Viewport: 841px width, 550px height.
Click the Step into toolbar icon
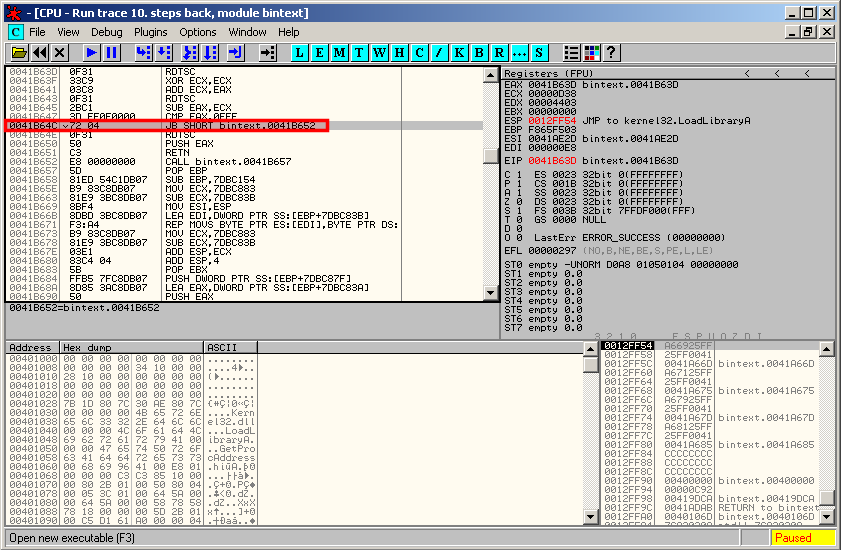143,52
